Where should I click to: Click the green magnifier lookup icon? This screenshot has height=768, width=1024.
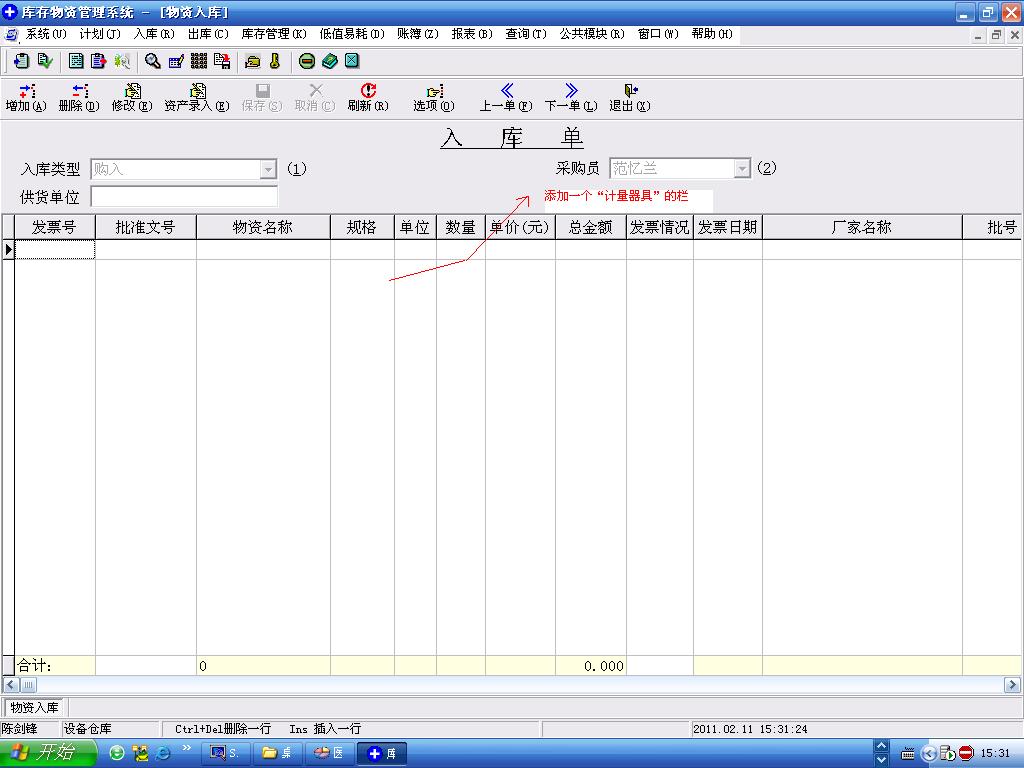122,61
